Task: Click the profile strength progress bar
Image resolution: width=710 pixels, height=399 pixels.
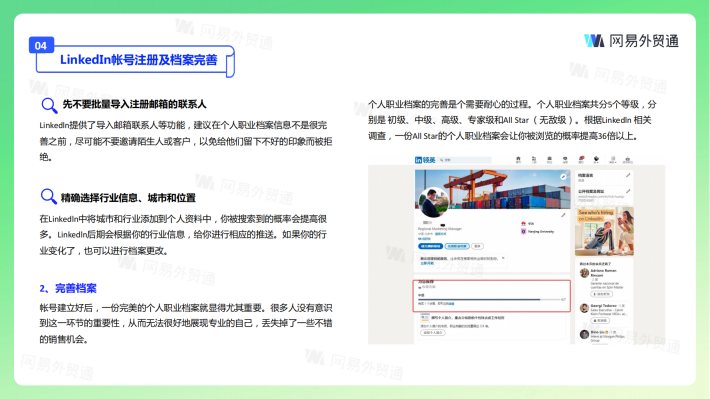Action: click(492, 299)
